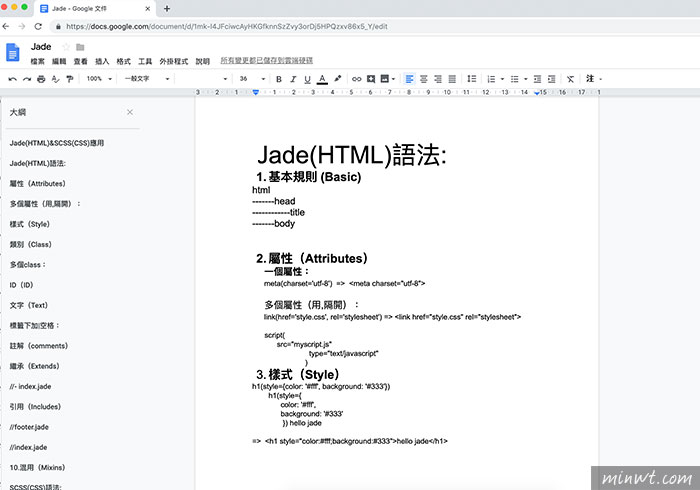This screenshot has height=490, width=700.
Task: Click the move to folder icon
Action: (x=80, y=47)
